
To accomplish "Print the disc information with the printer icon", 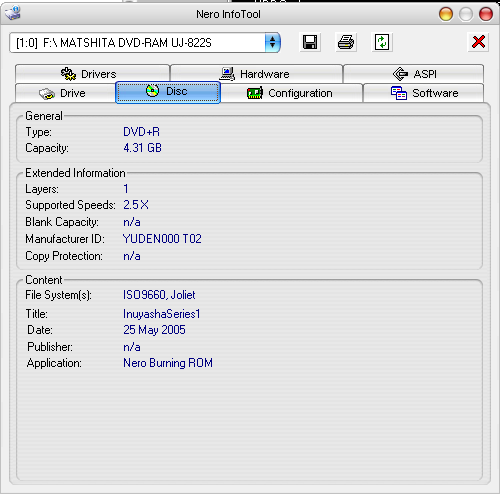I will (x=346, y=42).
